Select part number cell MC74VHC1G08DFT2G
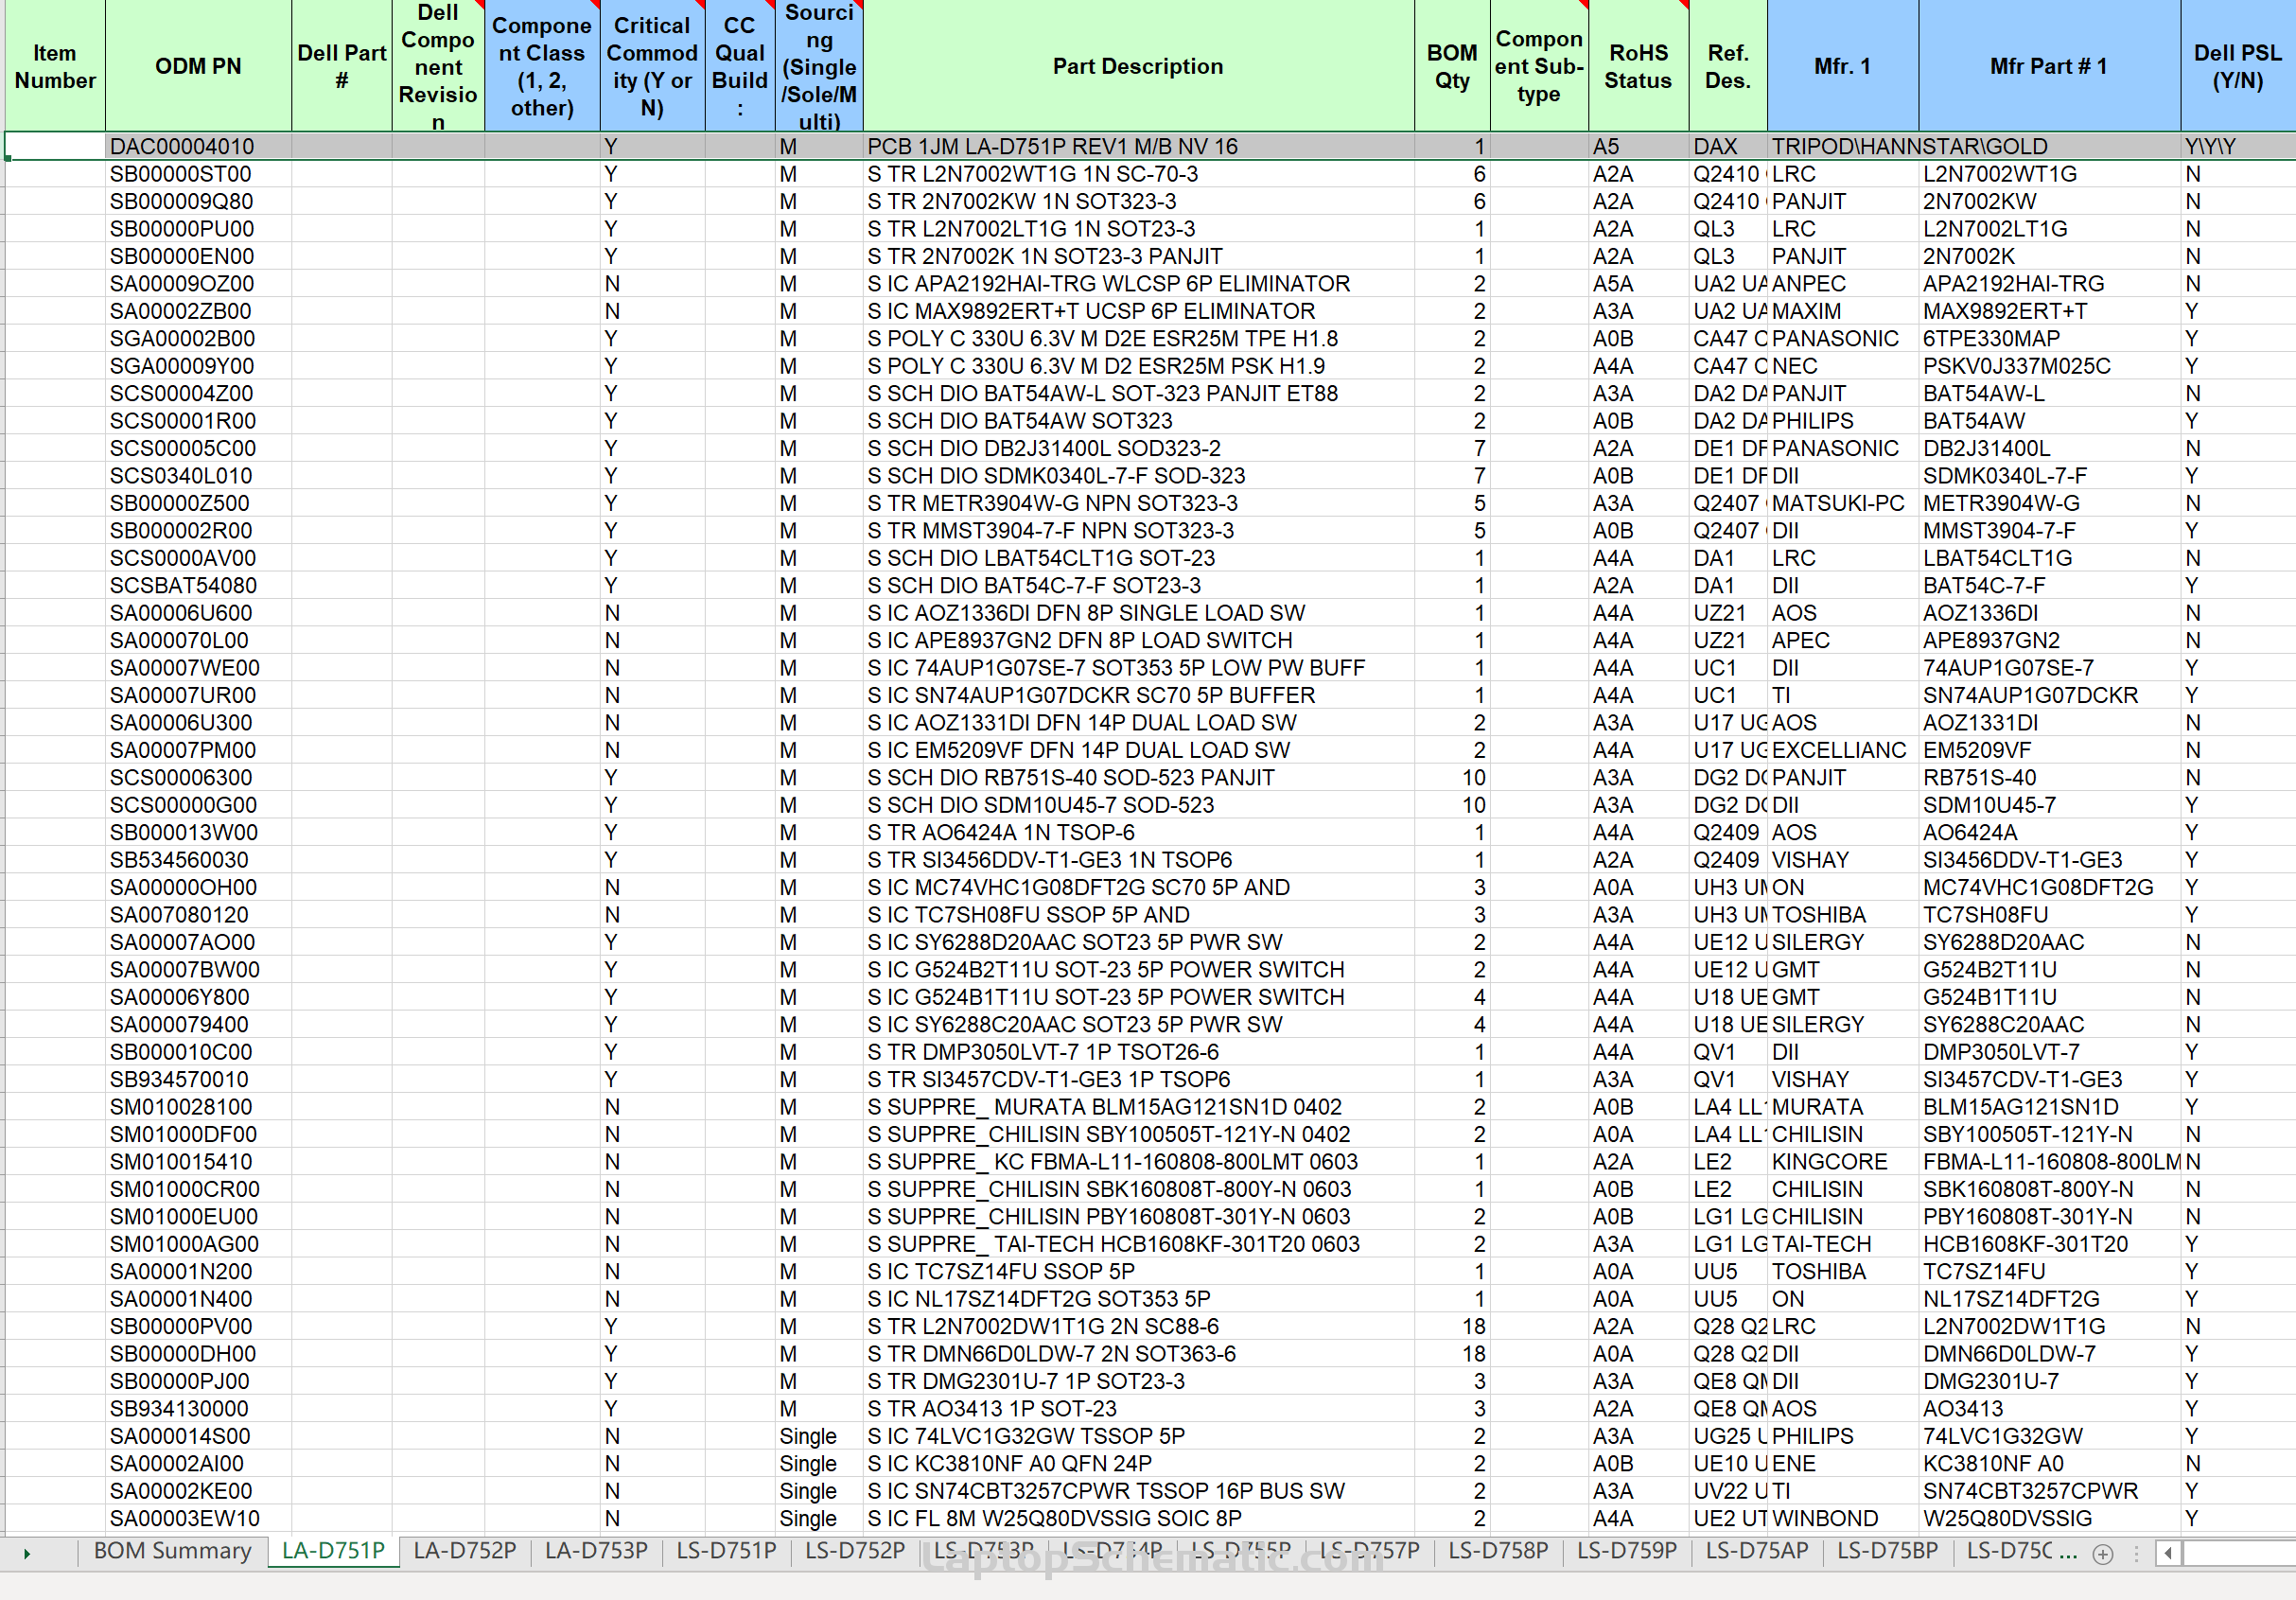 [2049, 887]
